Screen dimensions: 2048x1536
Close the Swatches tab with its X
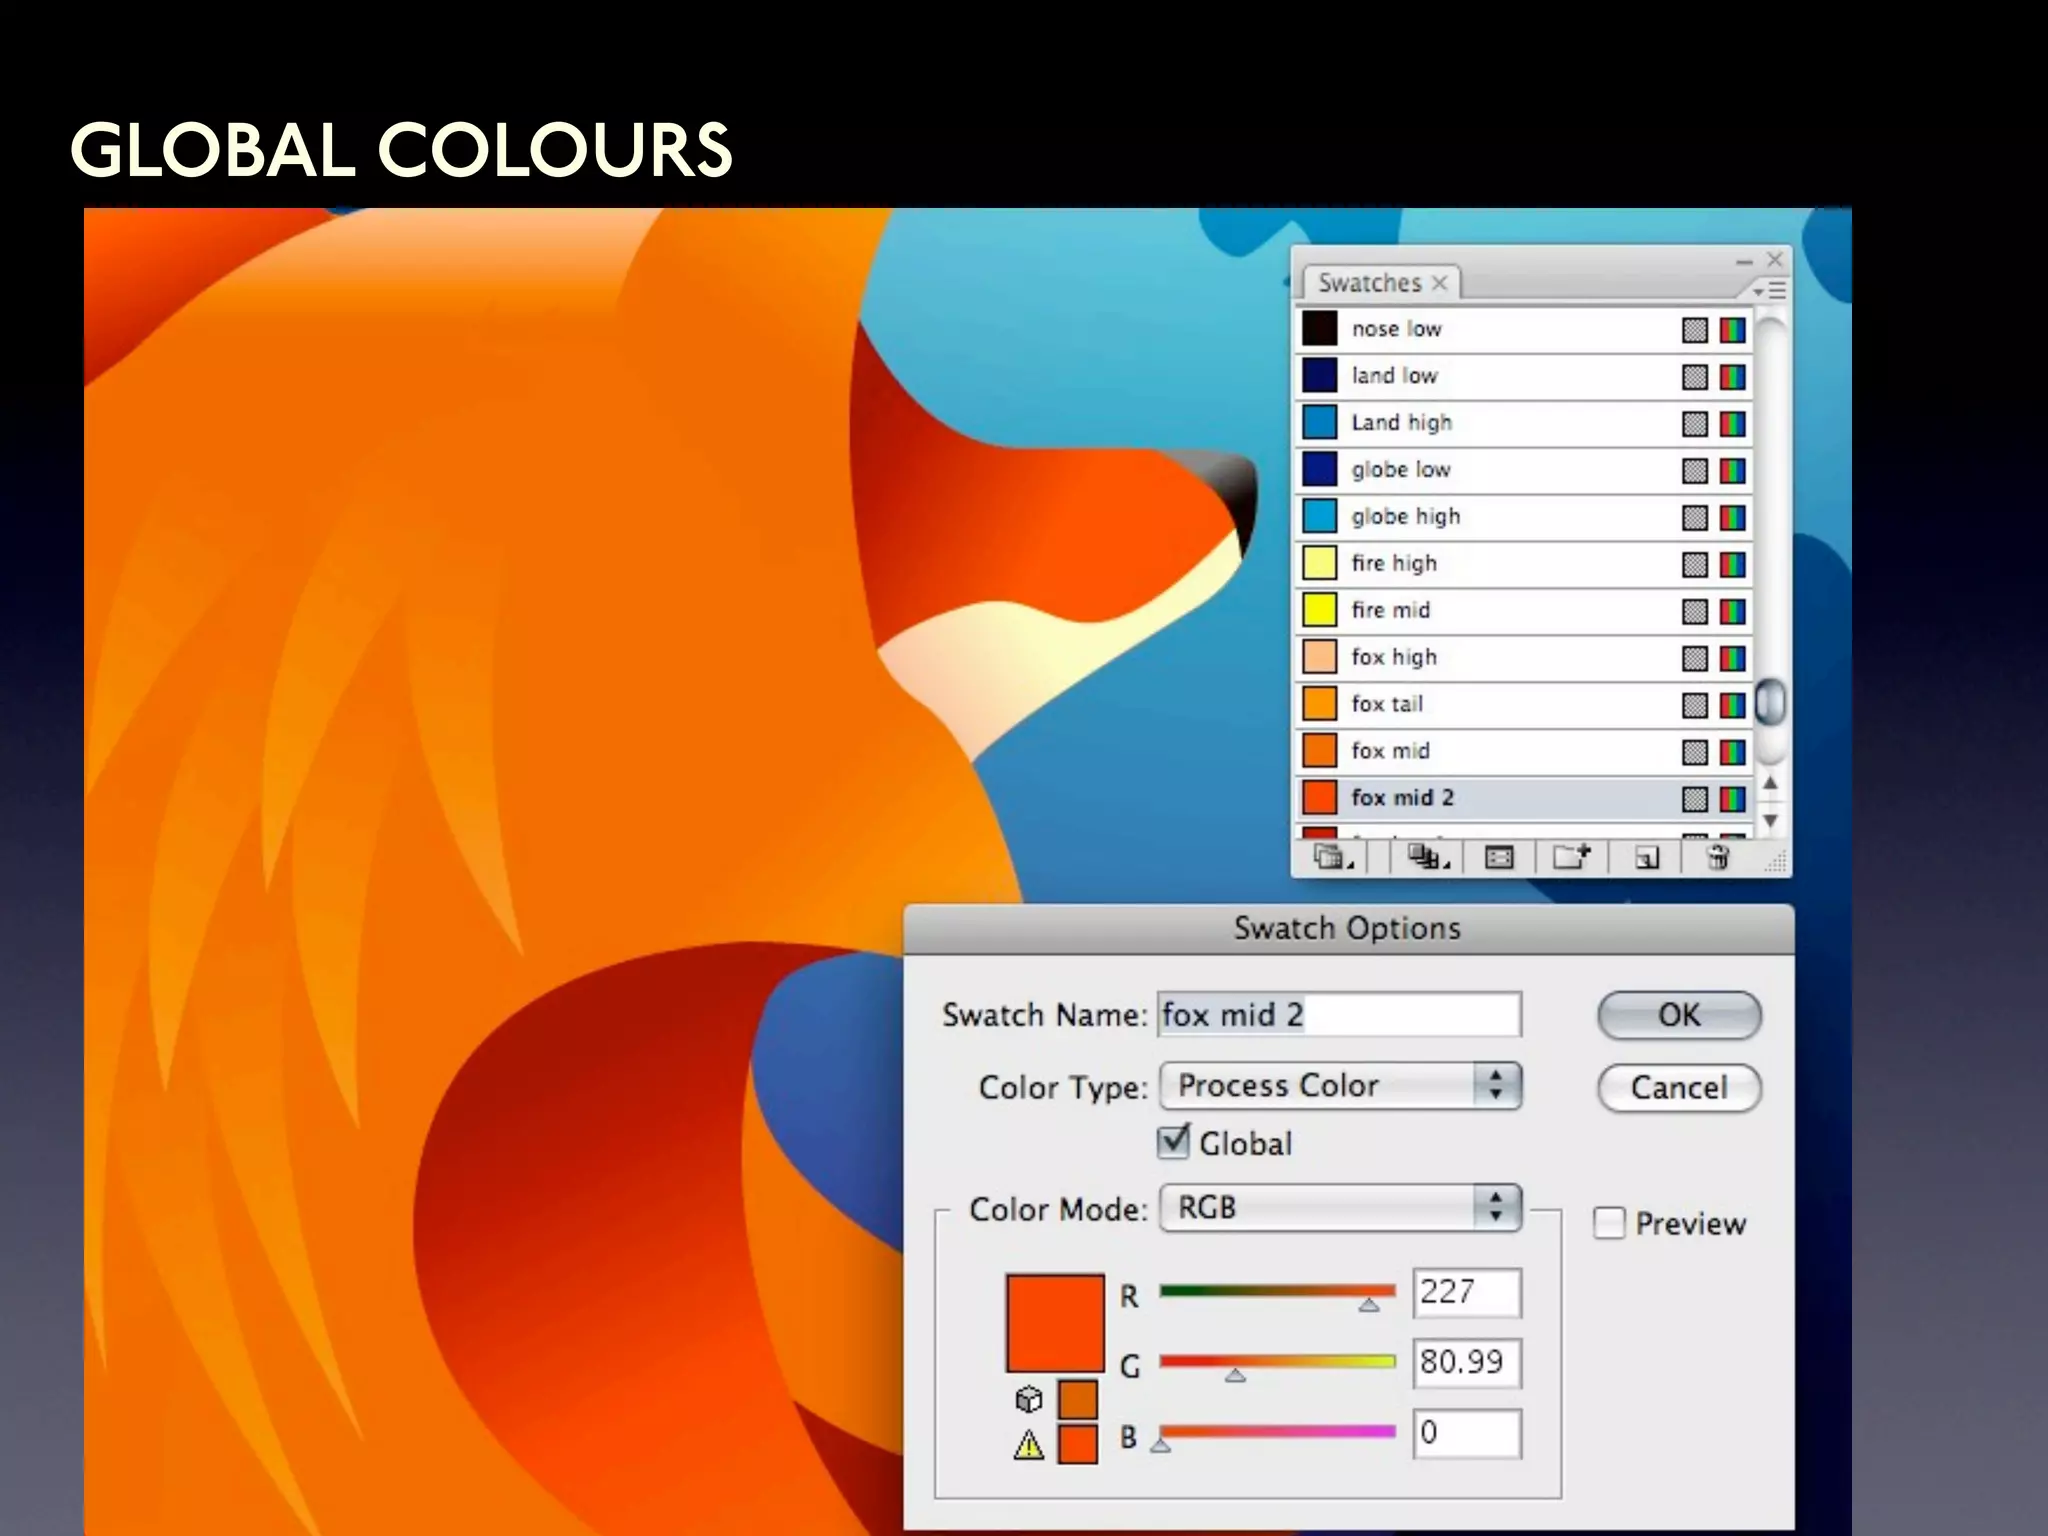click(1440, 283)
